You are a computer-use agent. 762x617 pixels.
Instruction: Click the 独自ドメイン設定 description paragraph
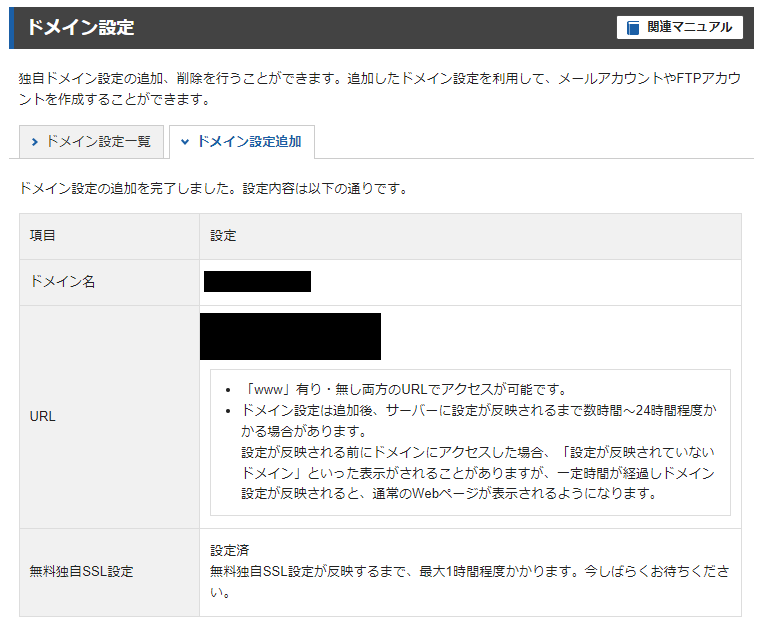pos(380,89)
